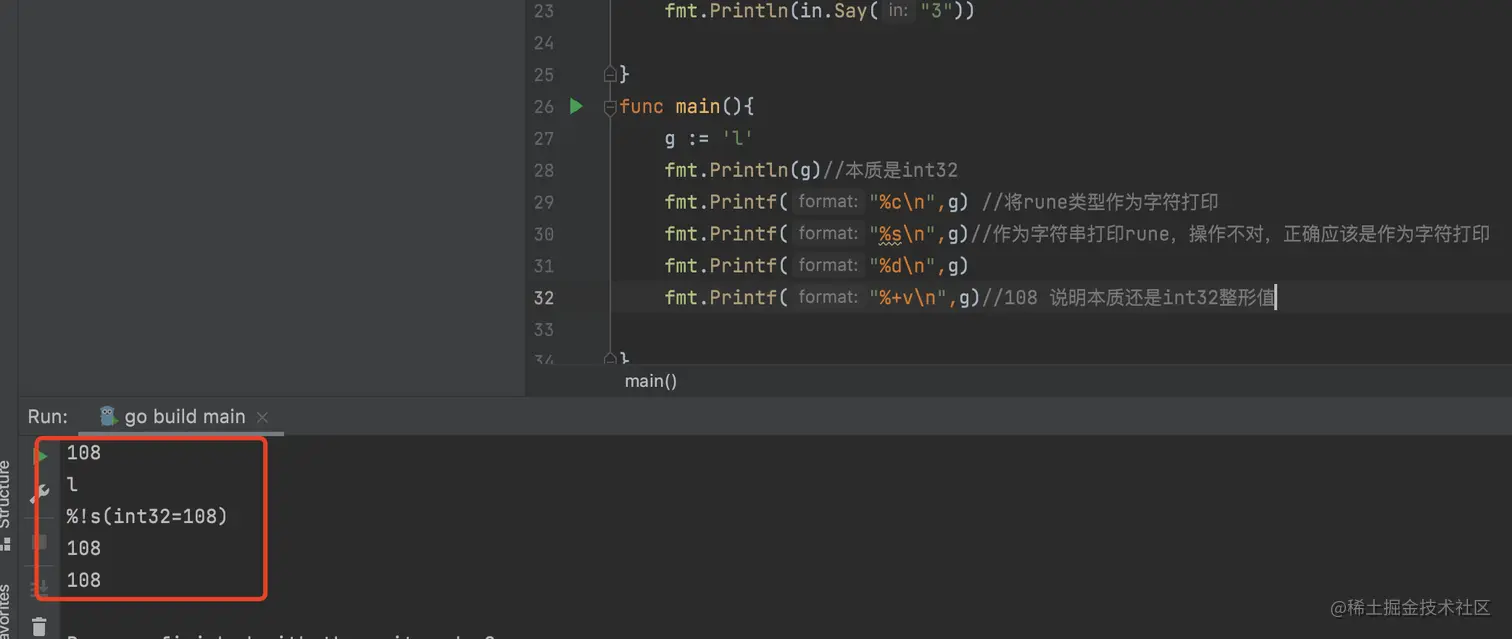Click comment 将rune类型作为字符打印
Image resolution: width=1512 pixels, height=639 pixels.
tap(1100, 202)
